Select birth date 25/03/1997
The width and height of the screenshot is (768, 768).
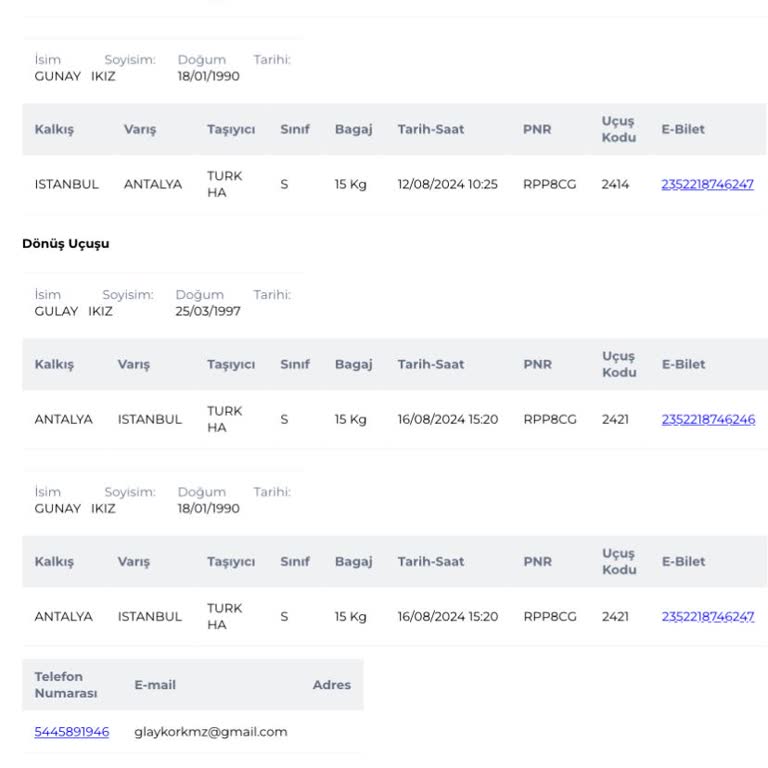click(207, 311)
